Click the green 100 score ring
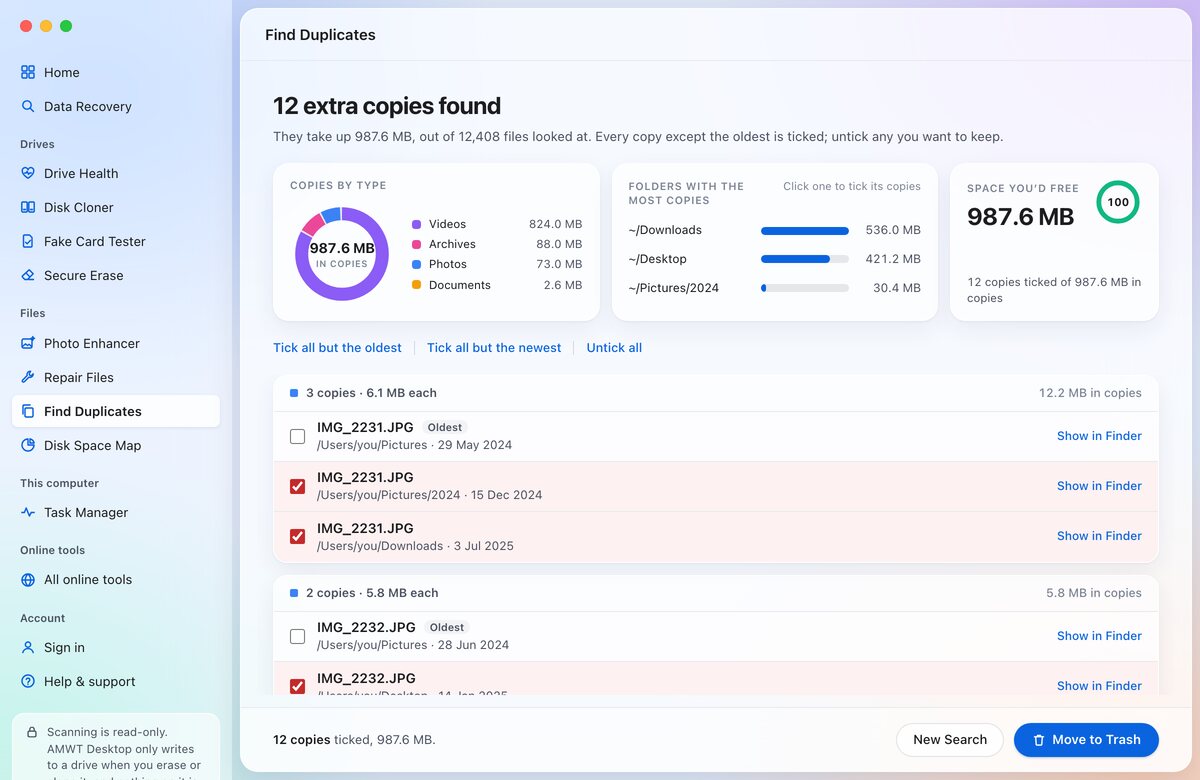 coord(1118,202)
